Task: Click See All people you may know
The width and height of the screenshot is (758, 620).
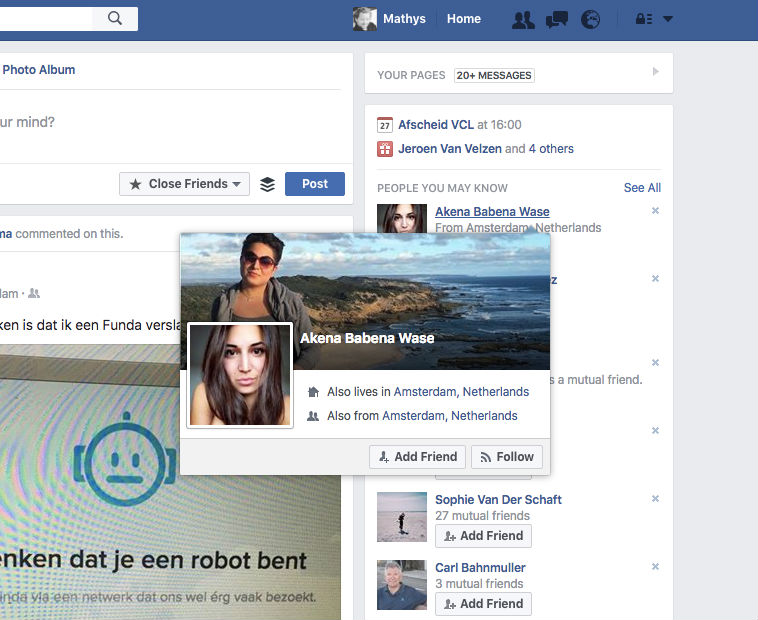Action: tap(642, 188)
